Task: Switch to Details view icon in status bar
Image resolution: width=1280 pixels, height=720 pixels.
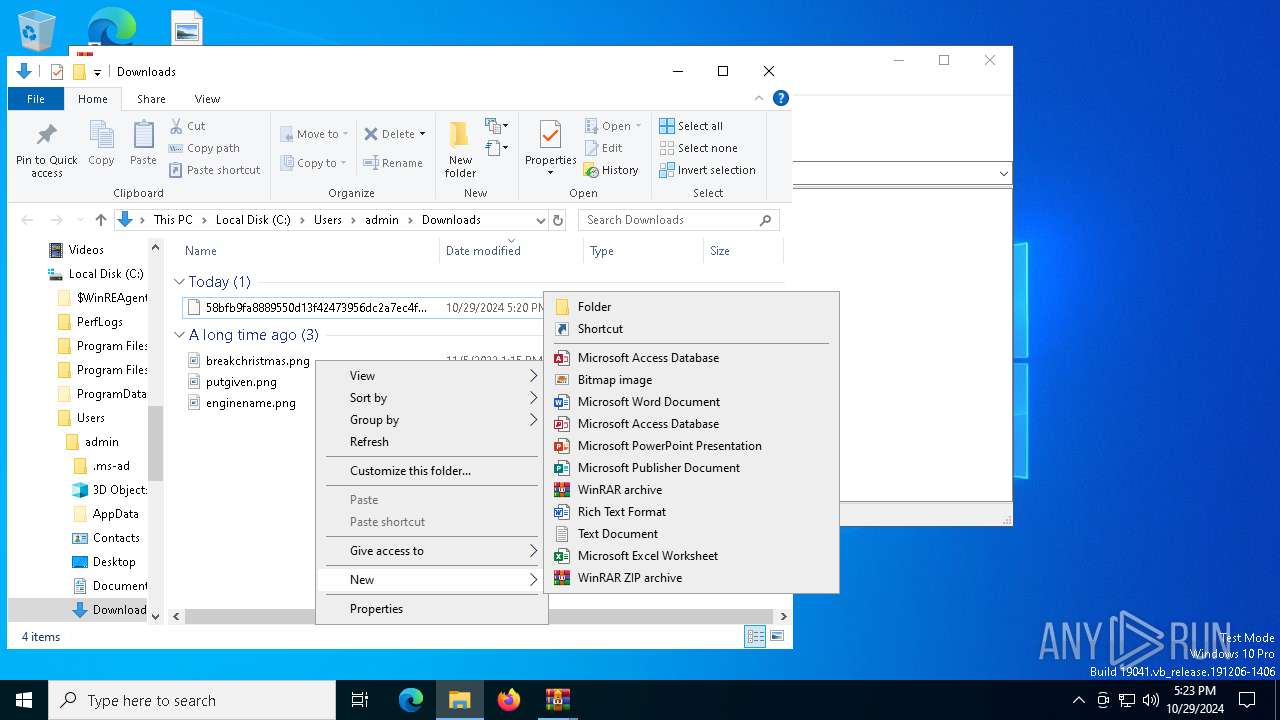Action: click(755, 636)
